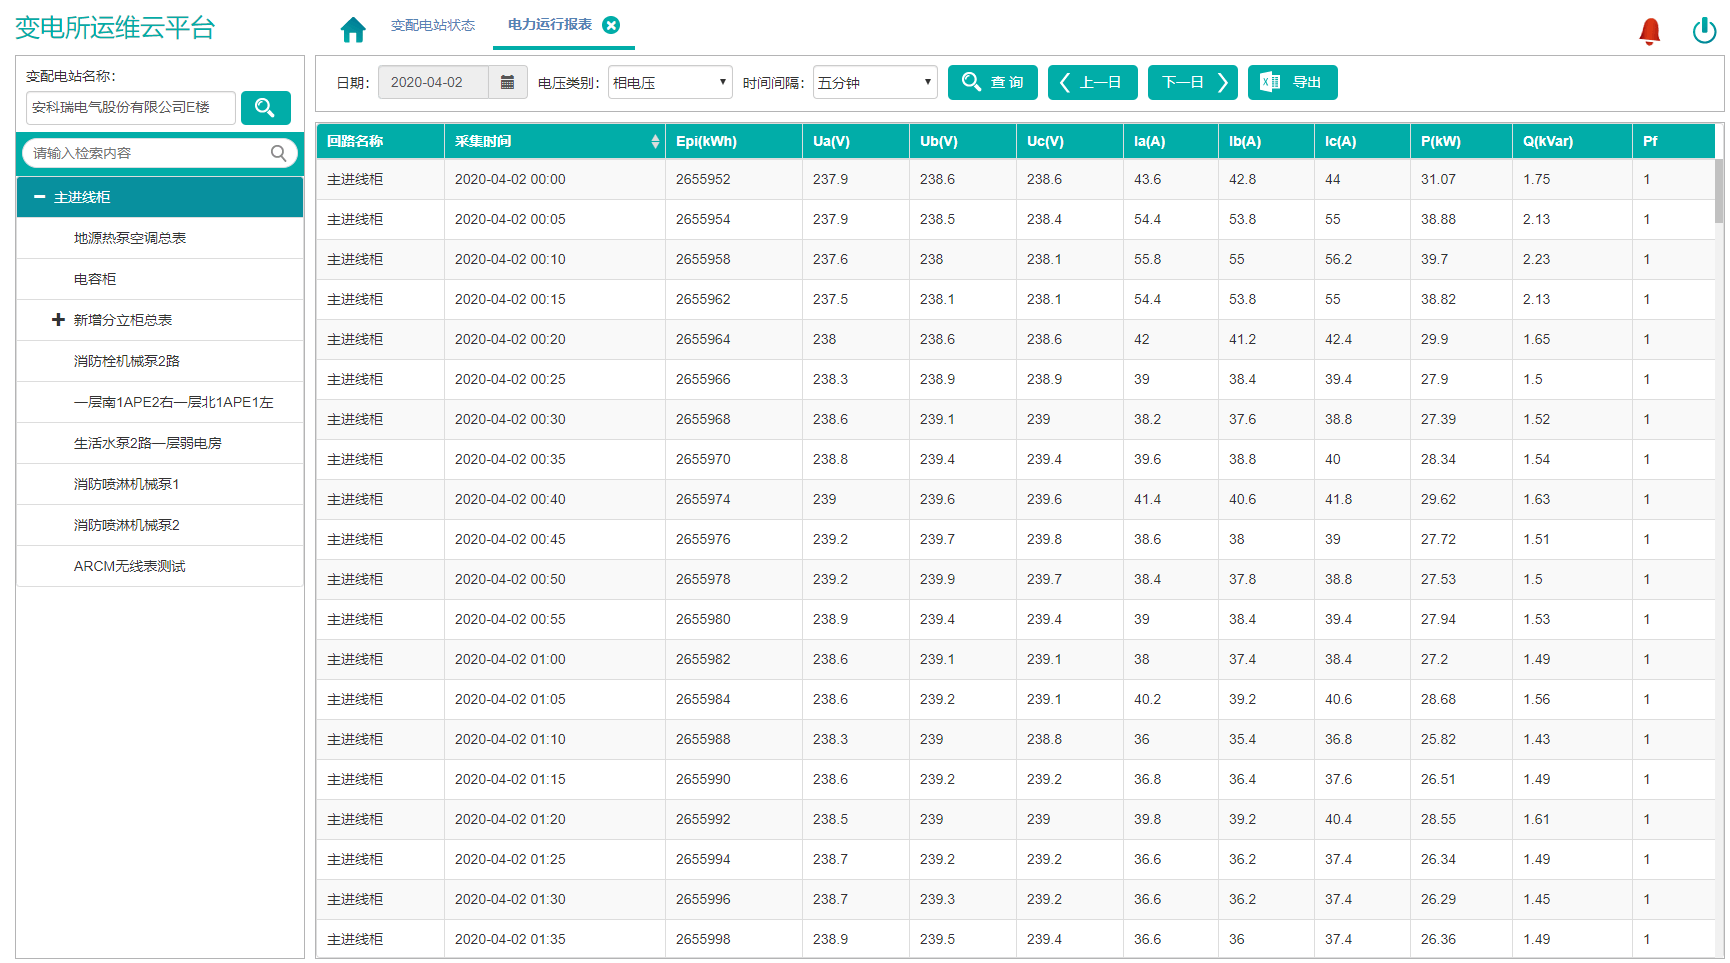Click the Q(kVar) column header

tap(1572, 141)
